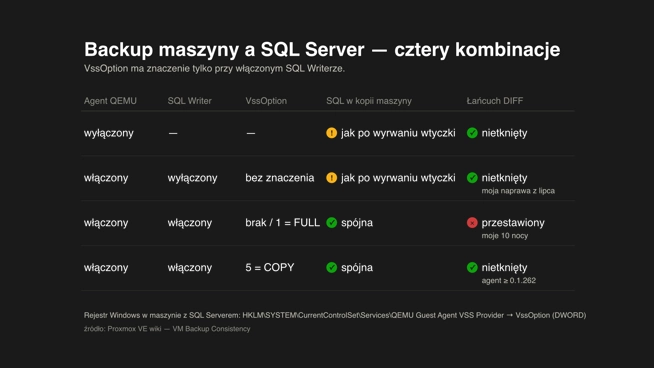
Task: Click the warning icon in the wyłączony agent row
Action: (x=332, y=133)
